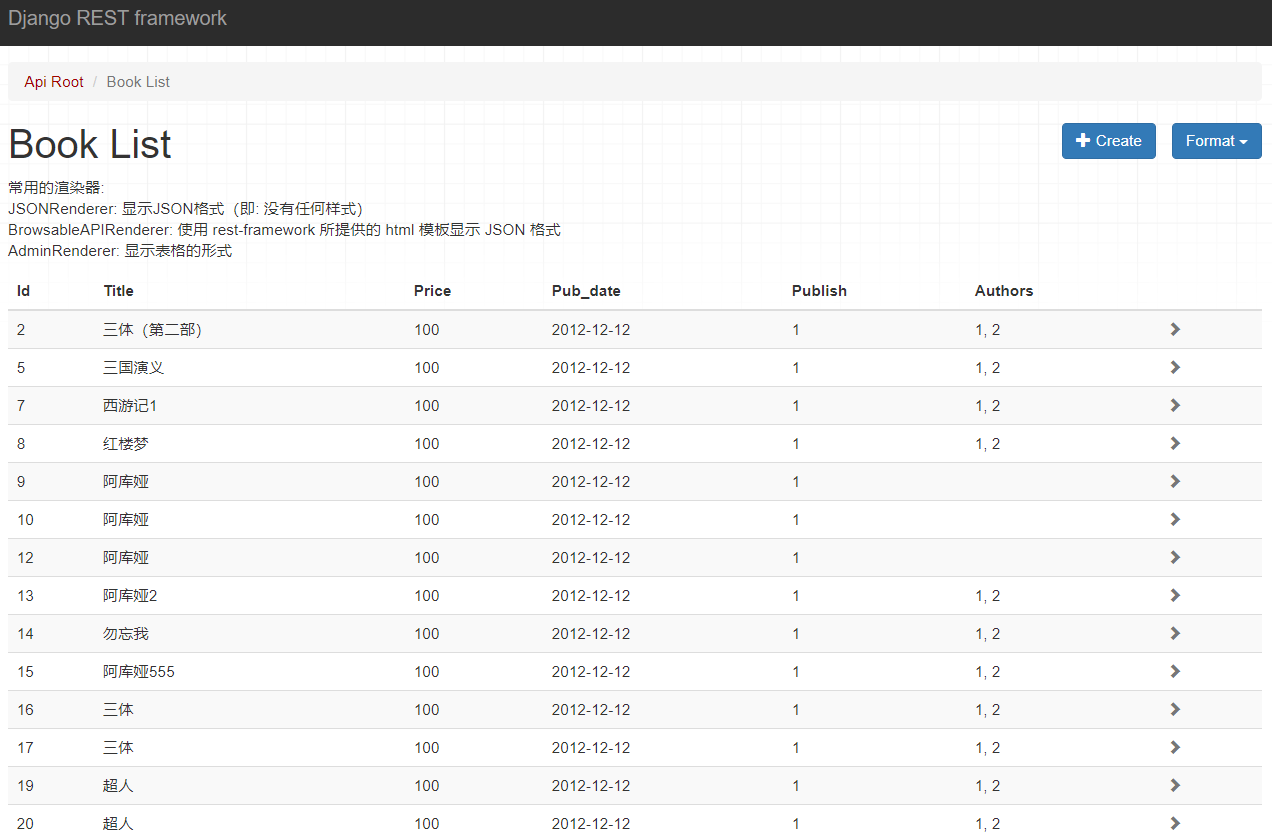Open detail chevron for book id 12

click(1175, 557)
